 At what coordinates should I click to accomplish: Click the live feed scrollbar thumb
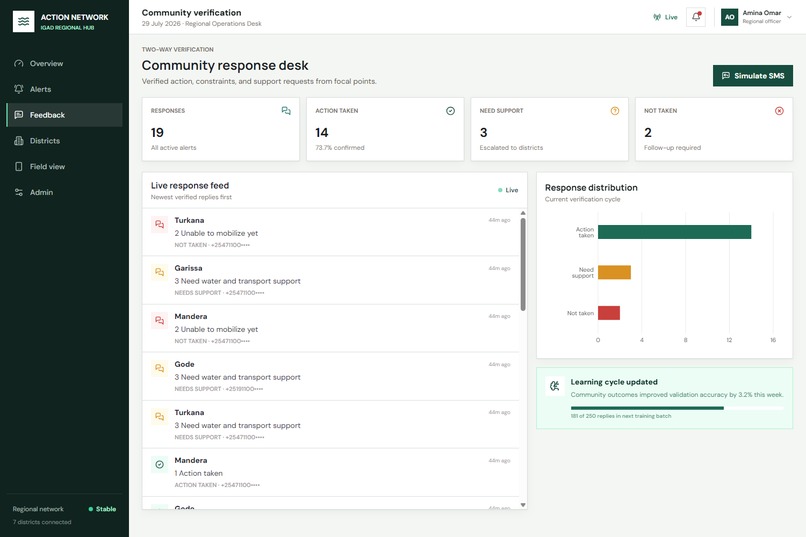click(523, 264)
